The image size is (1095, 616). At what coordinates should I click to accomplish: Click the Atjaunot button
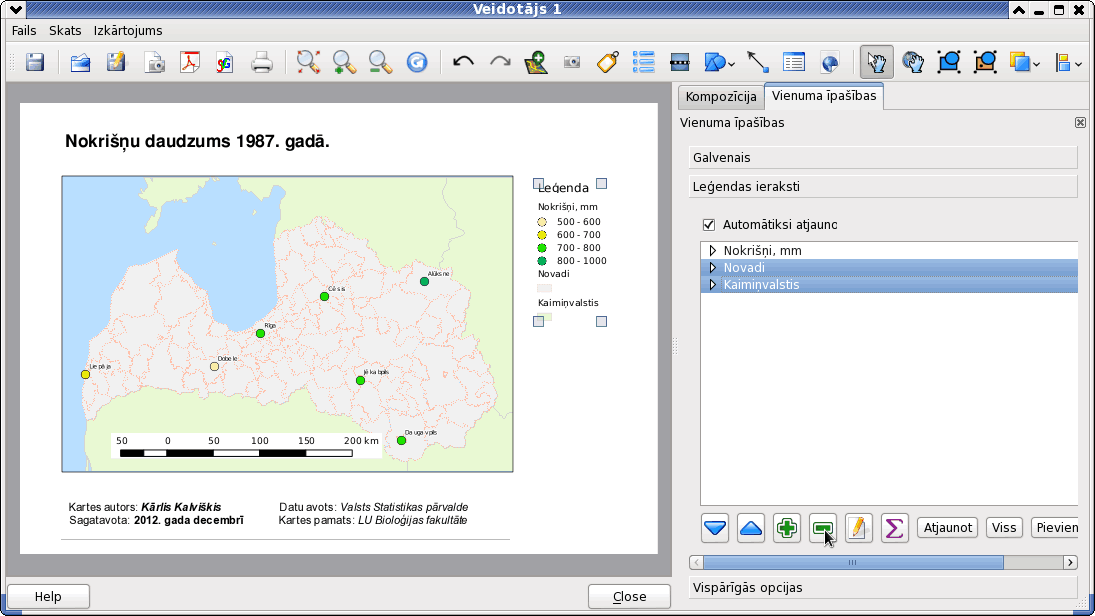948,528
